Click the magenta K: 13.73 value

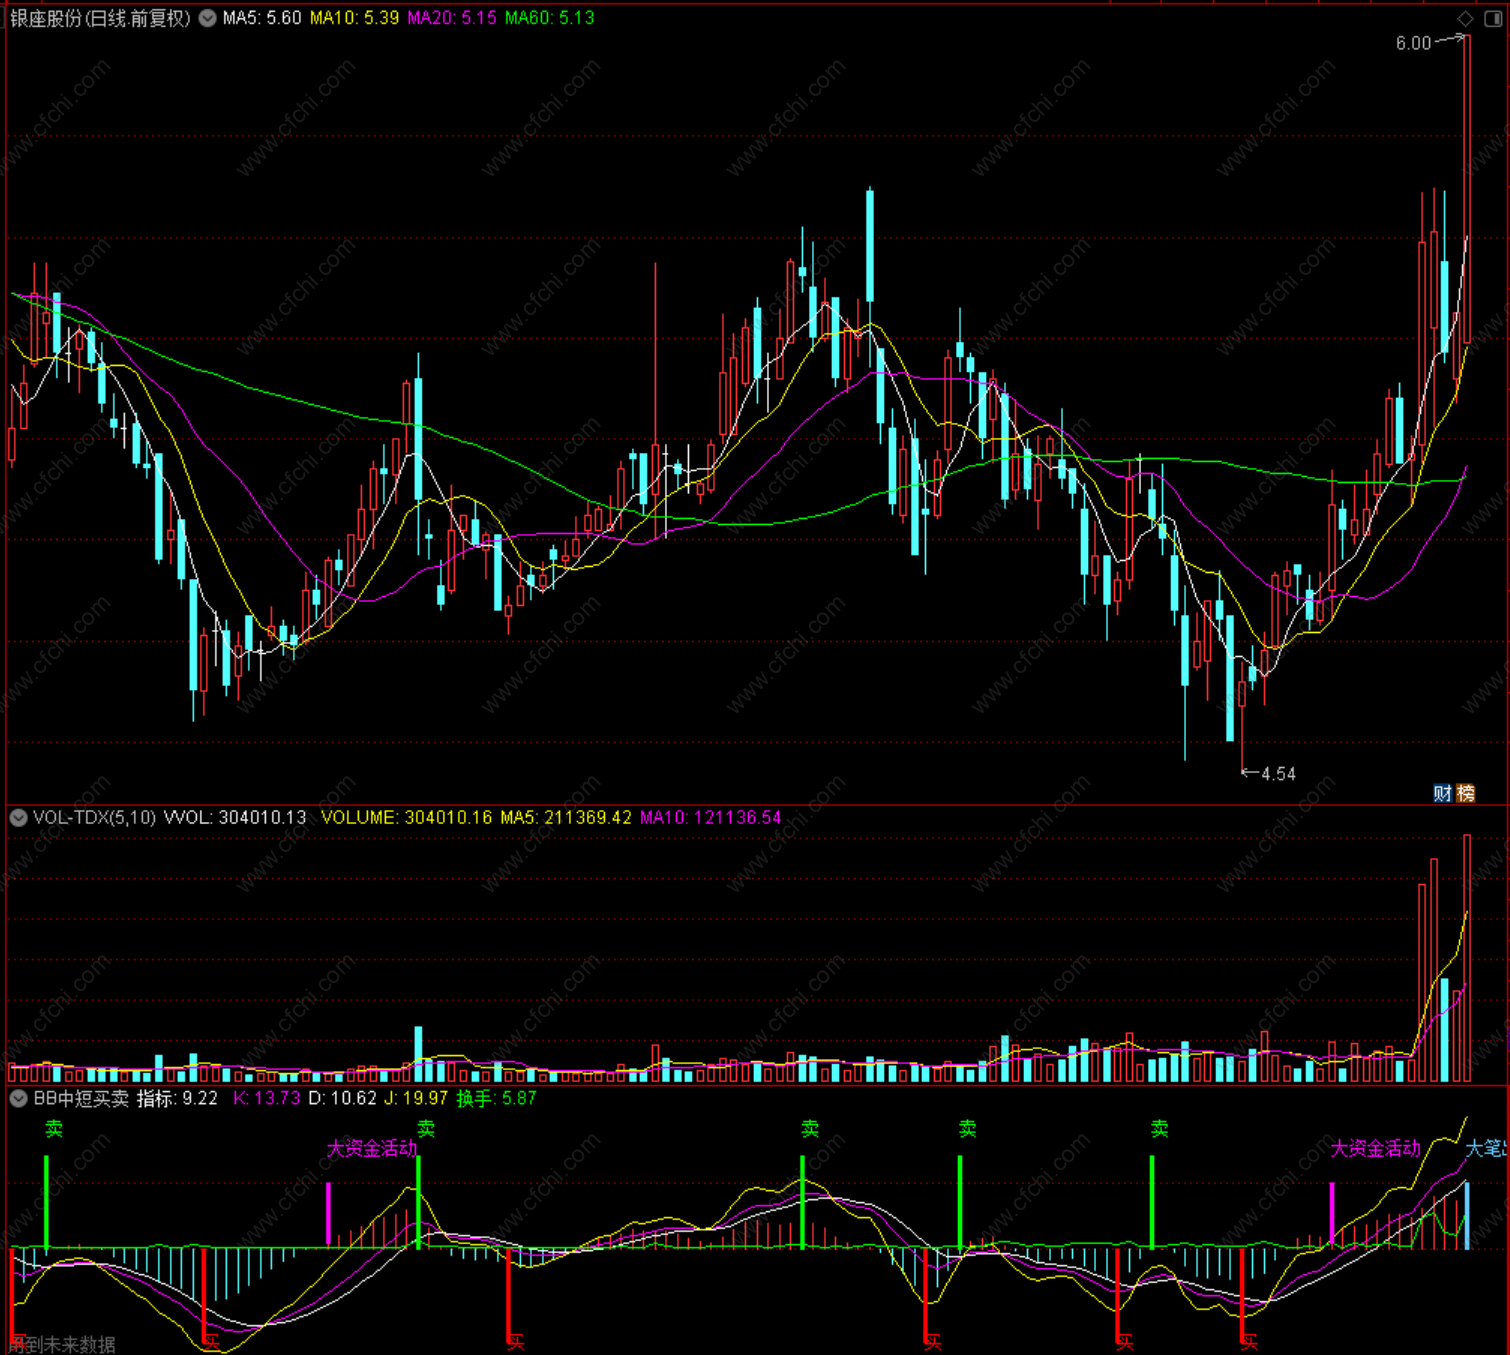(x=267, y=1098)
